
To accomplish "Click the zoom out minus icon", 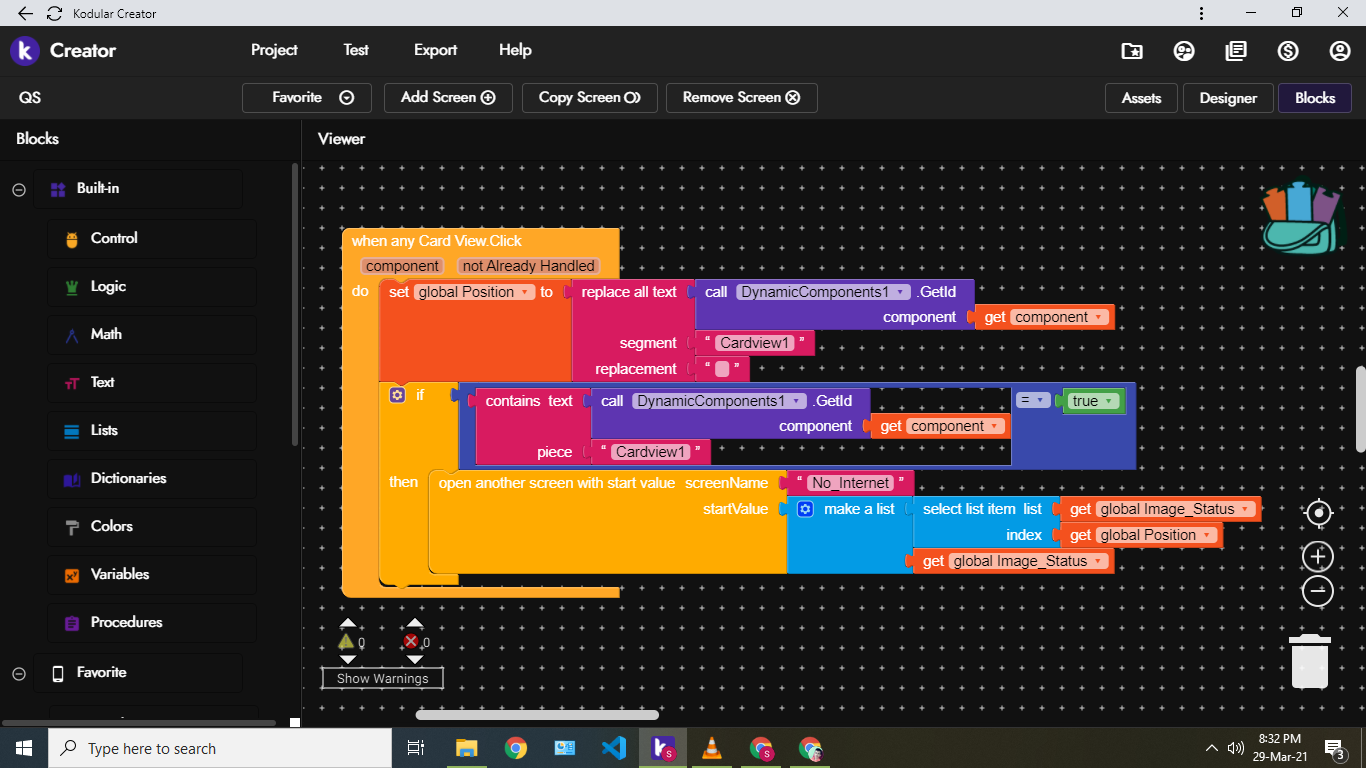I will click(1318, 591).
